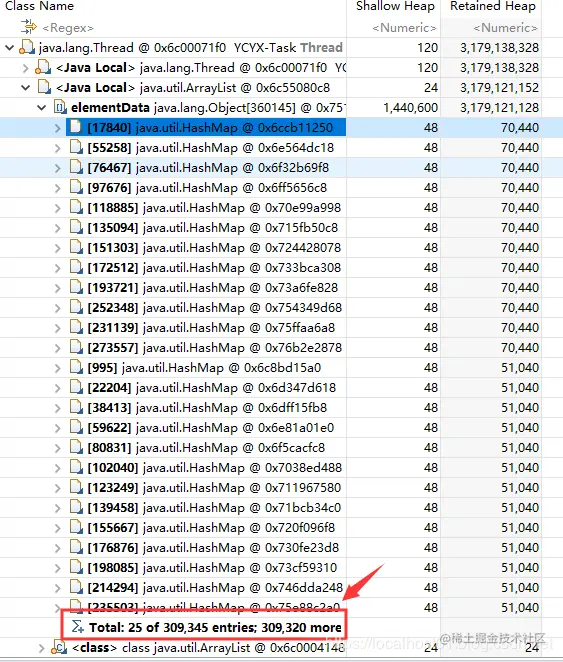Click the class icon of java.util.ArrayList

(59, 647)
